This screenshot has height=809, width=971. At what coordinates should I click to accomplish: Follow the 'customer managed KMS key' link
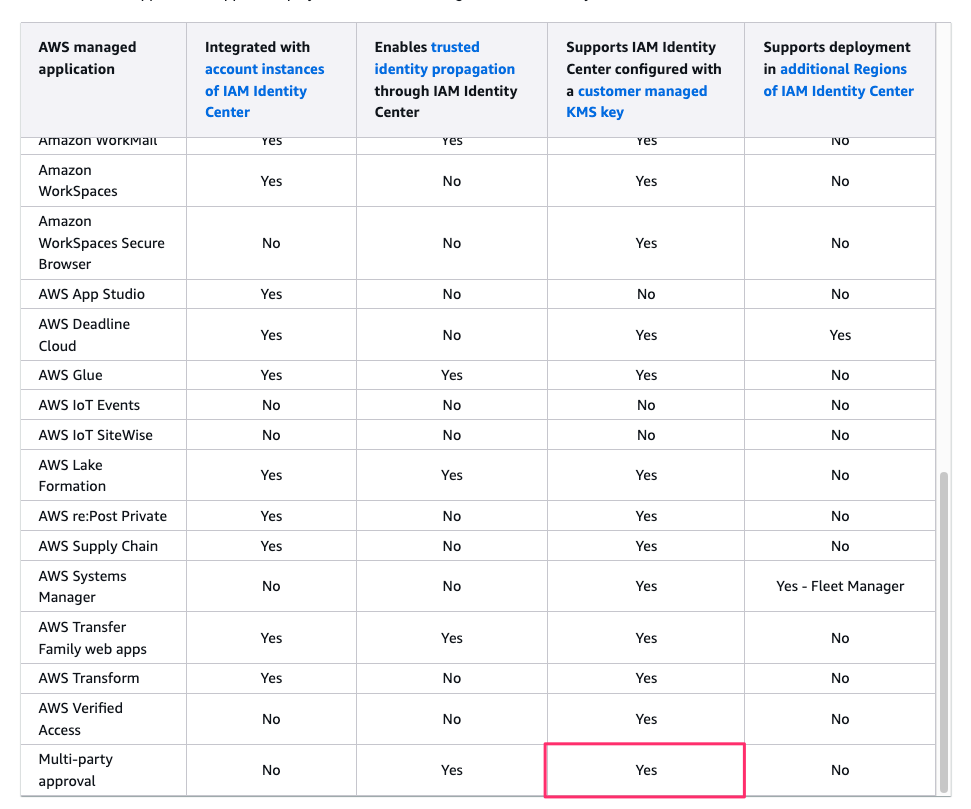pos(642,91)
